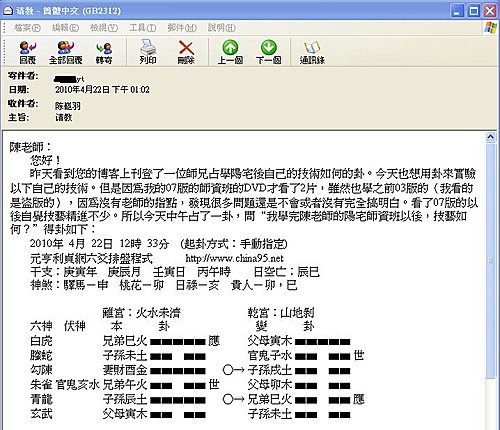This screenshot has height=430, width=500.
Task: Click the 朱雀 row label
Action: 41,385
